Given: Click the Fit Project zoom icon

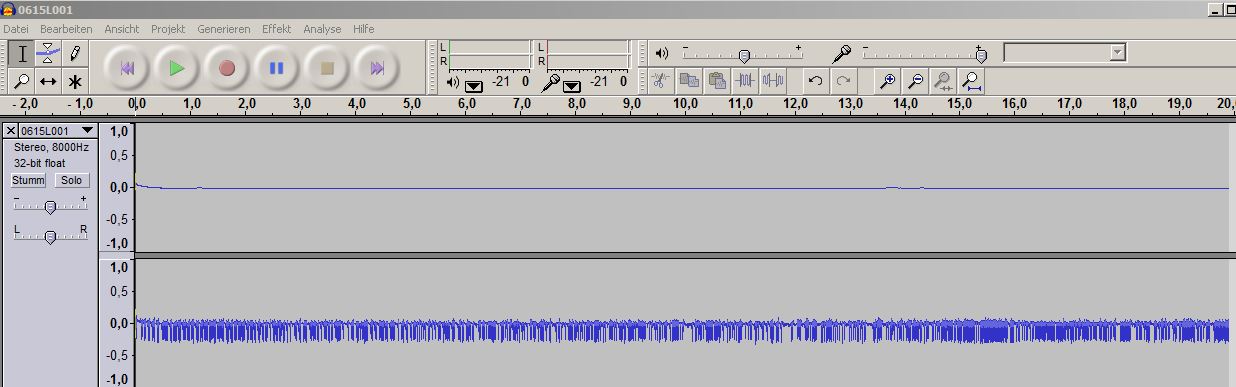Looking at the screenshot, I should click(971, 82).
